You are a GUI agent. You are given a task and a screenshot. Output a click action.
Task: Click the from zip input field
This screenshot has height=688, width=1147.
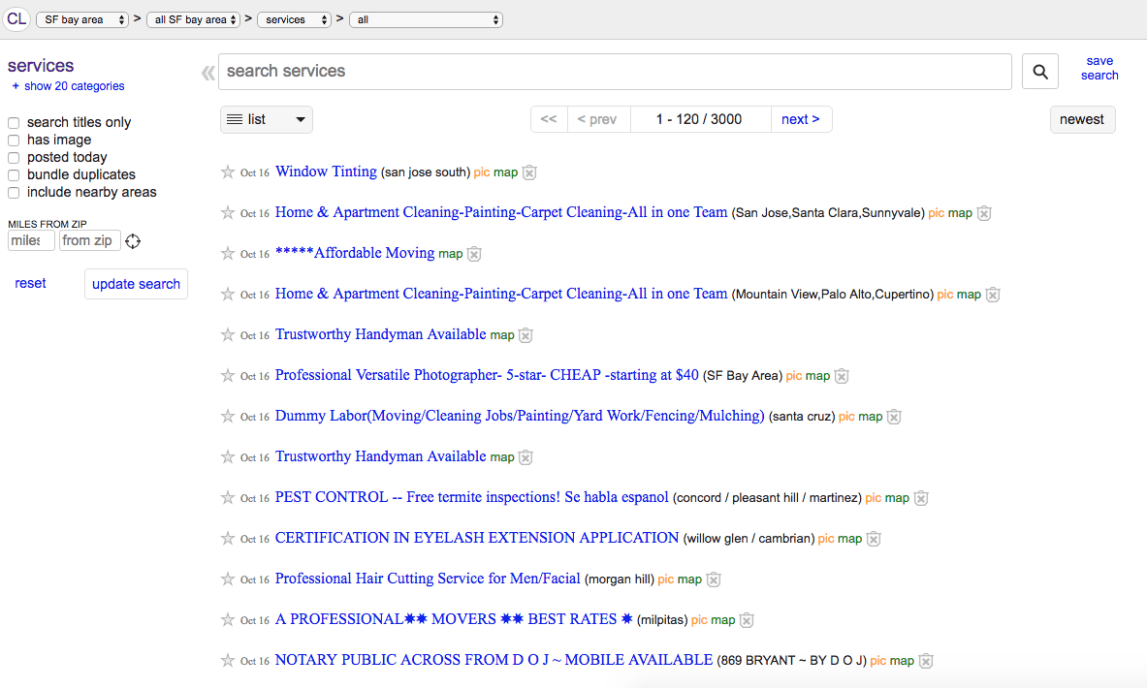89,241
